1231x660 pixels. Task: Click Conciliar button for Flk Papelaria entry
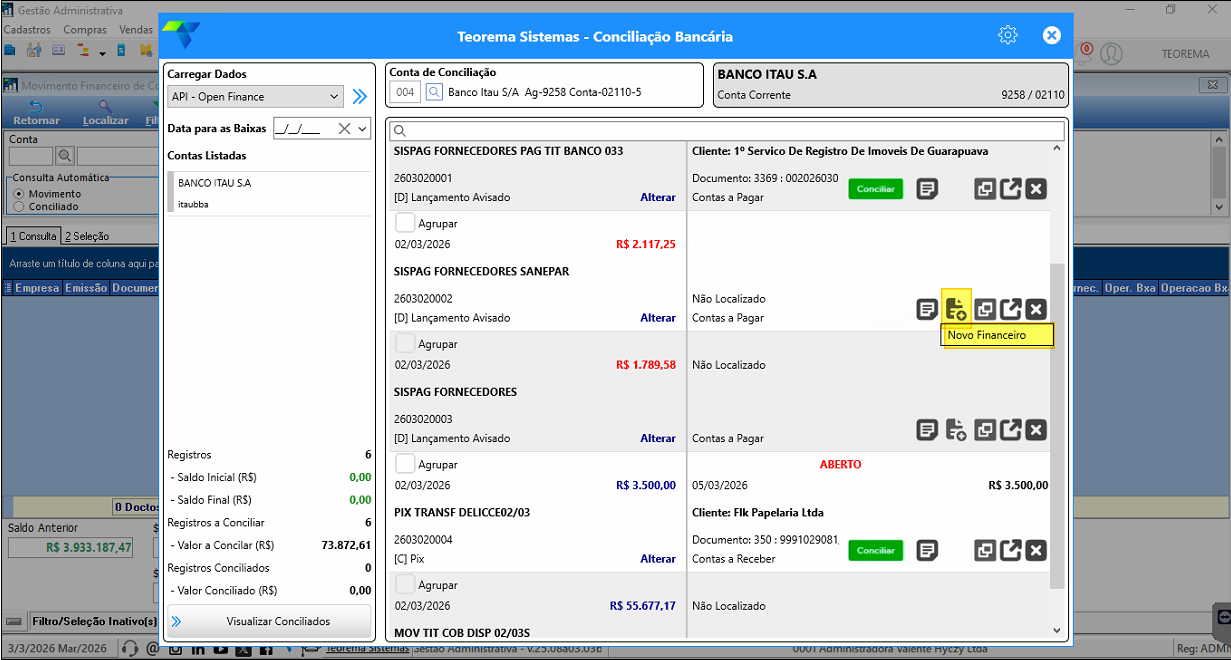pyautogui.click(x=875, y=550)
